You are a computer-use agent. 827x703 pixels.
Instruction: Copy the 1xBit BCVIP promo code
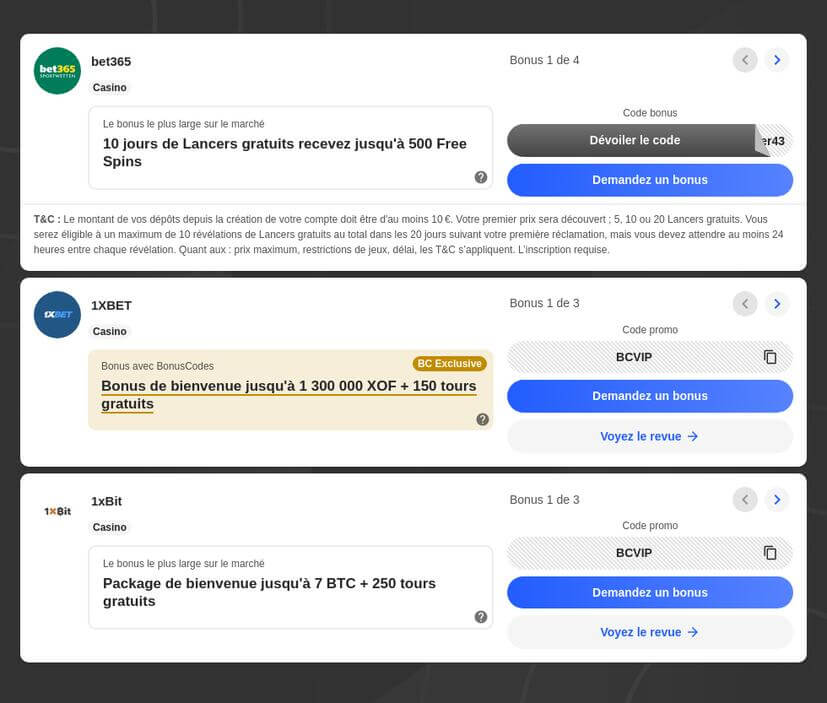(x=770, y=553)
